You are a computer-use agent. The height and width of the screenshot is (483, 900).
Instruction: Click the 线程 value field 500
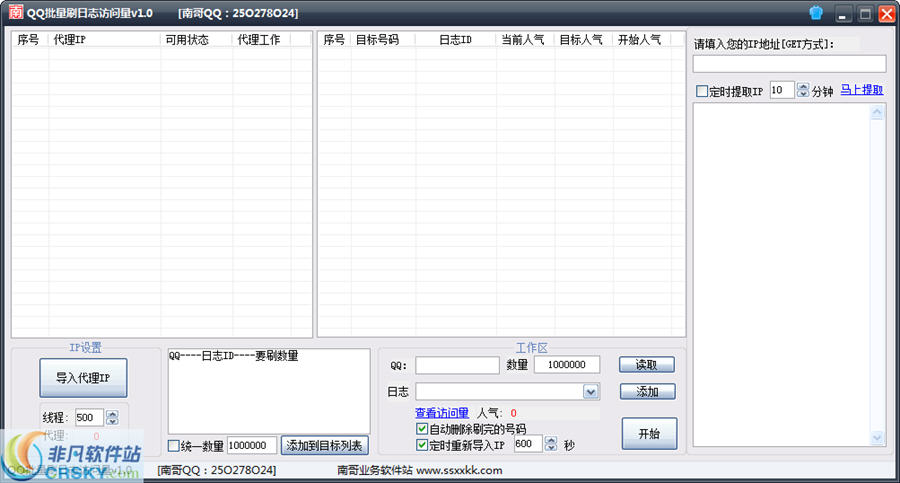(x=90, y=418)
